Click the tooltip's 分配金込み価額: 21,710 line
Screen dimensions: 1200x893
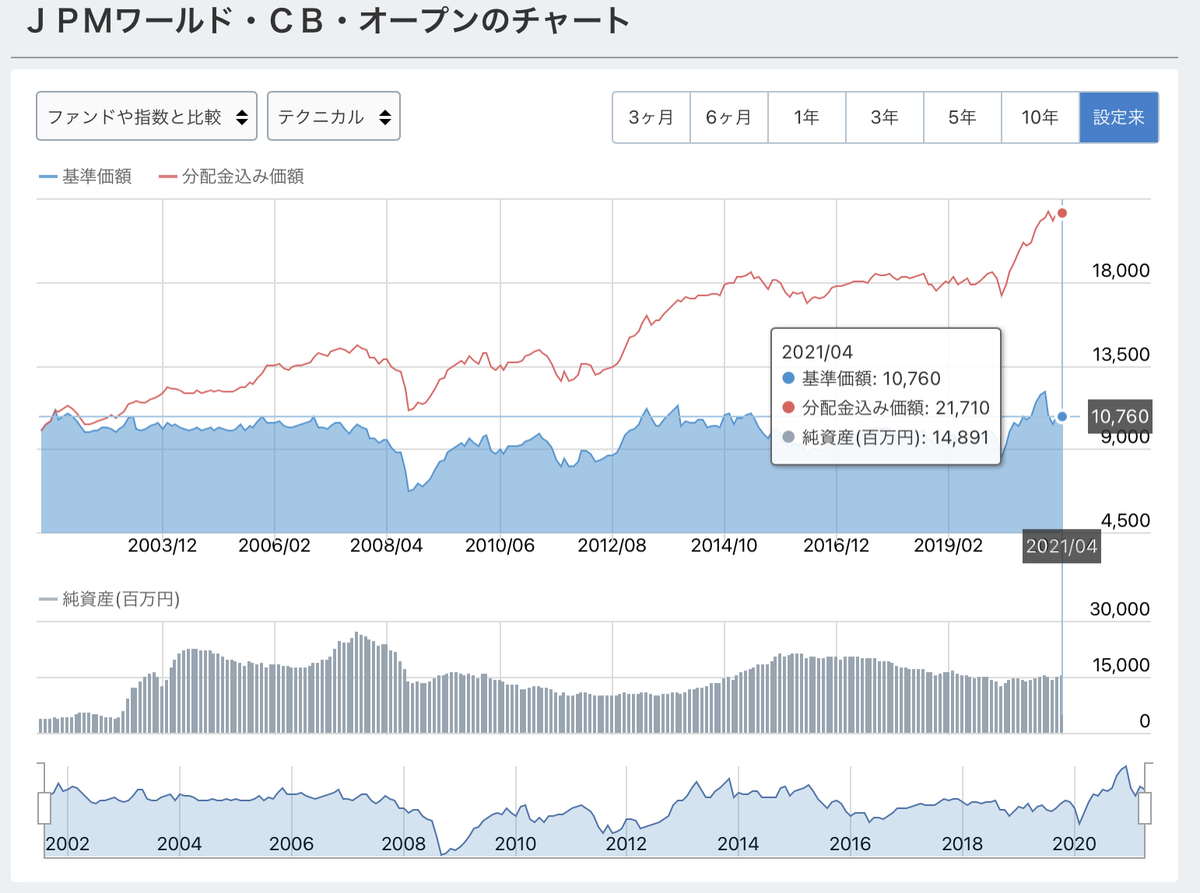pos(885,407)
